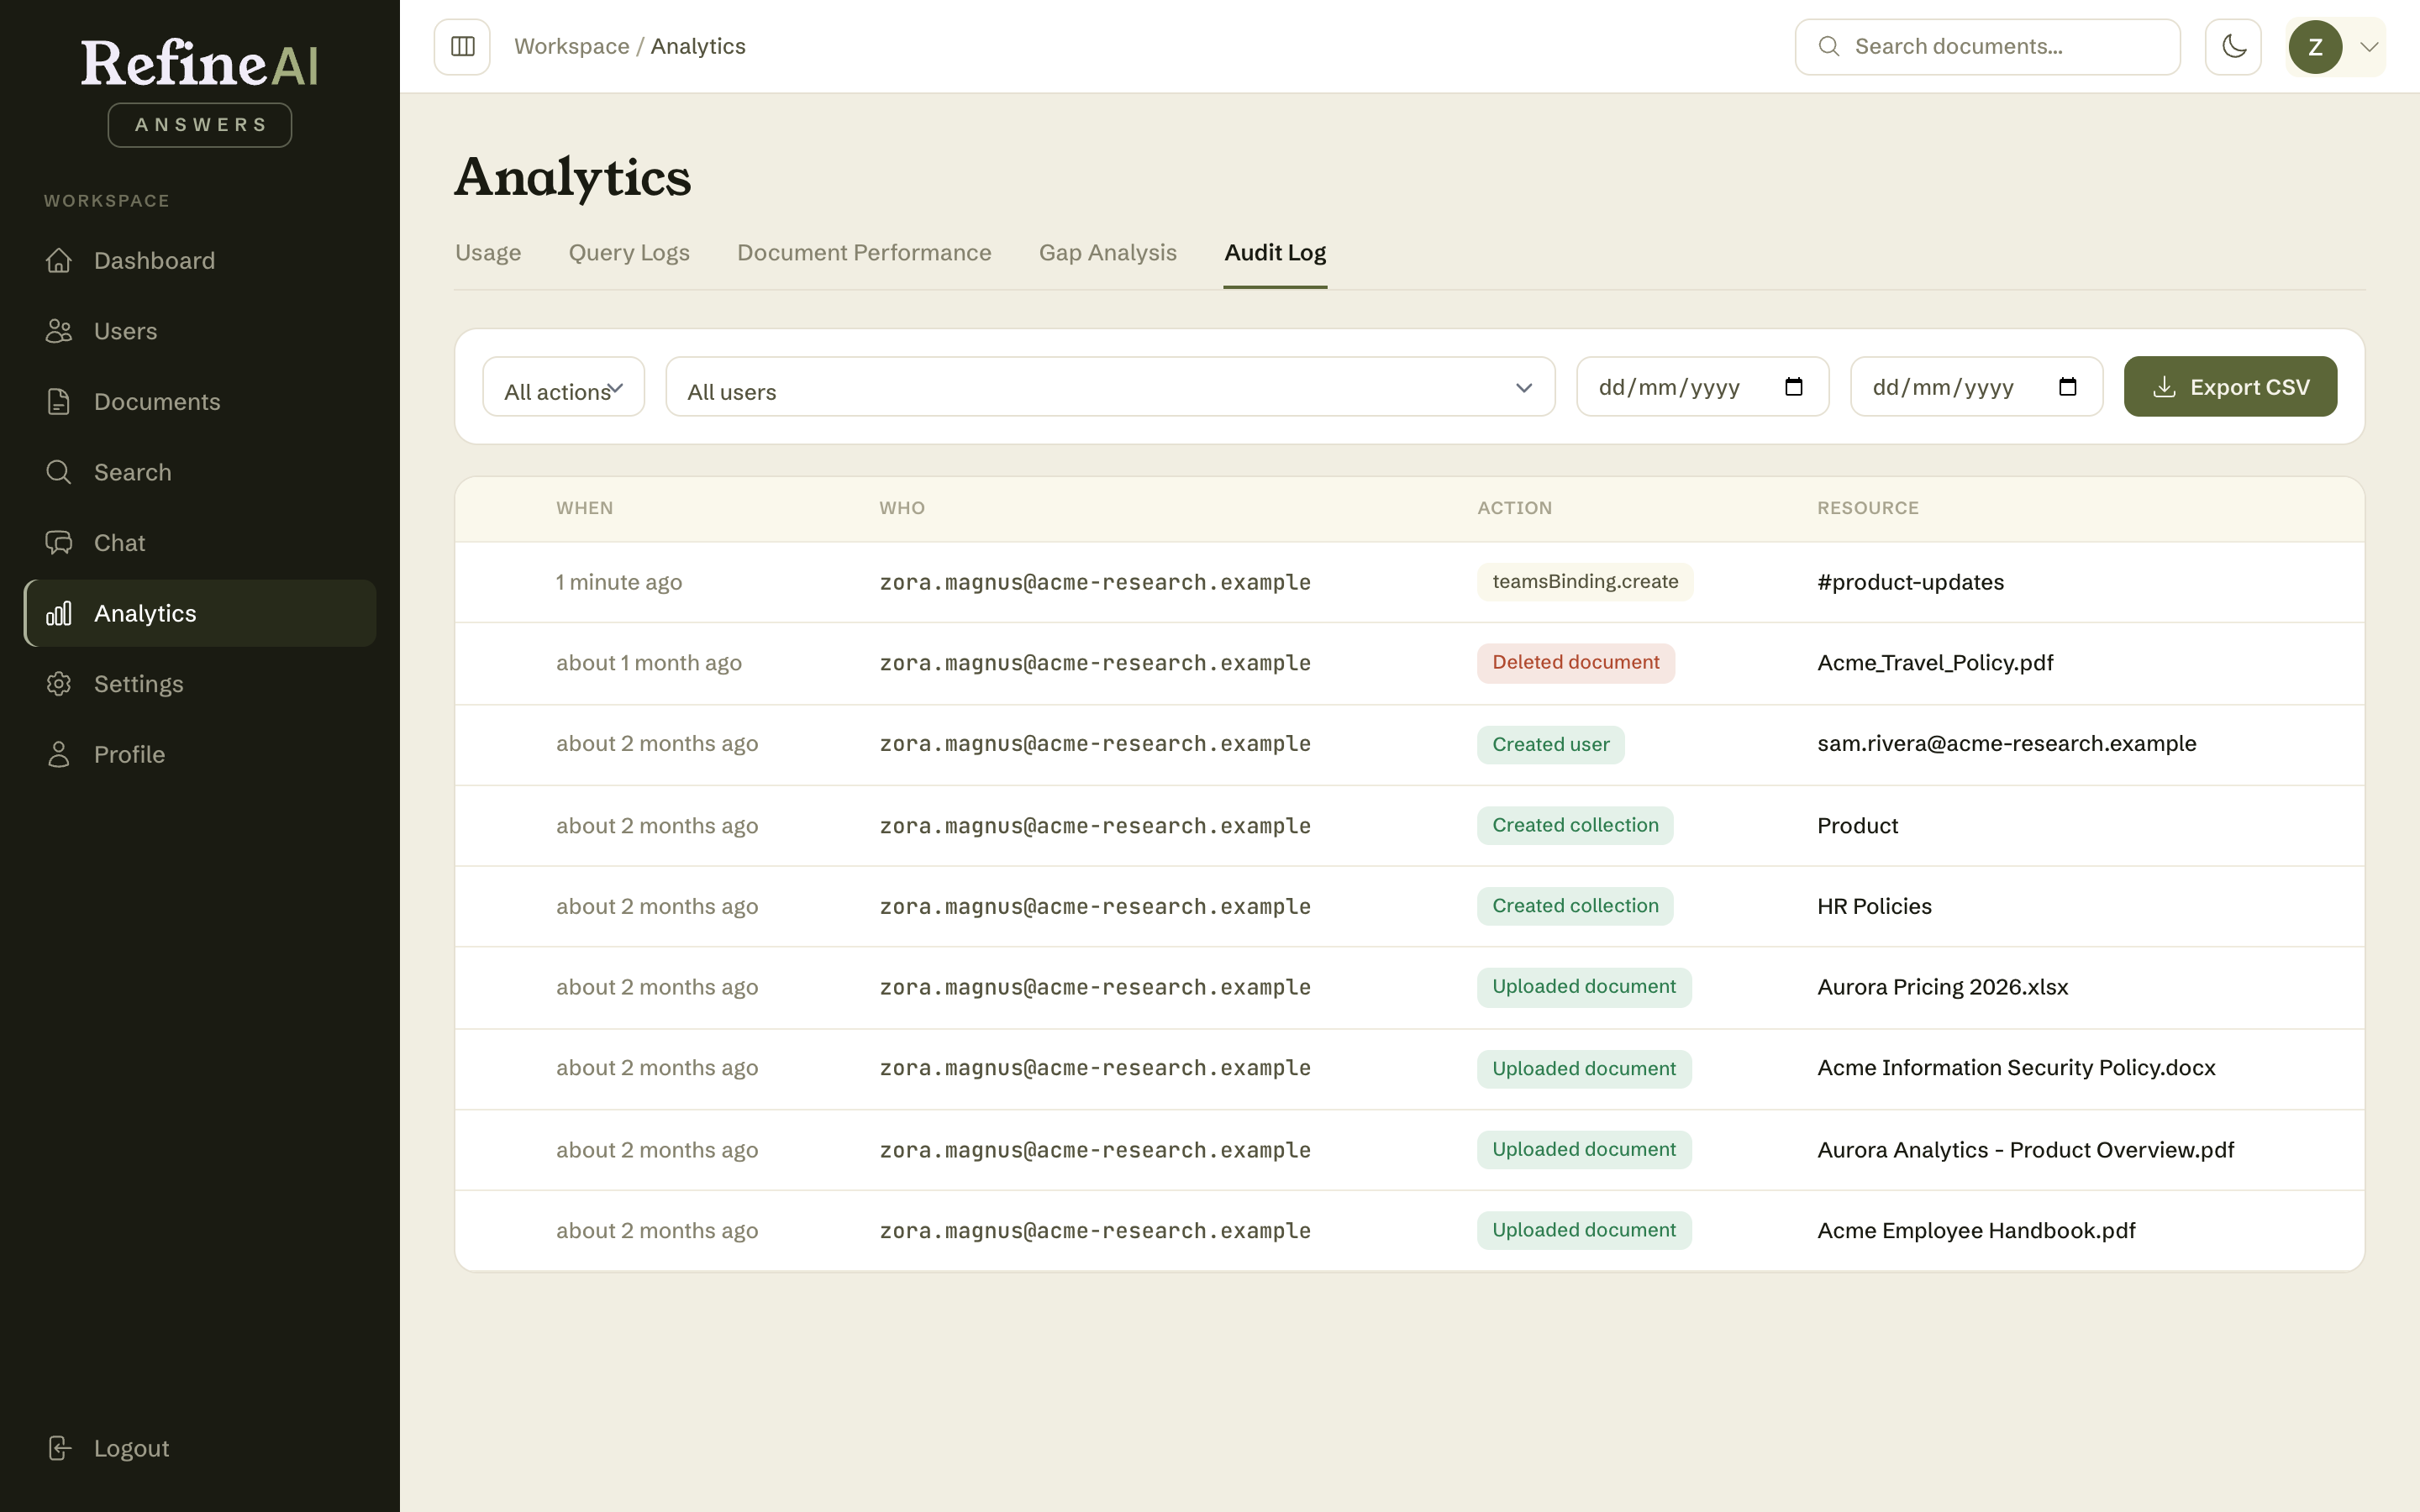Click the teamsBinding.create action badge

tap(1585, 582)
